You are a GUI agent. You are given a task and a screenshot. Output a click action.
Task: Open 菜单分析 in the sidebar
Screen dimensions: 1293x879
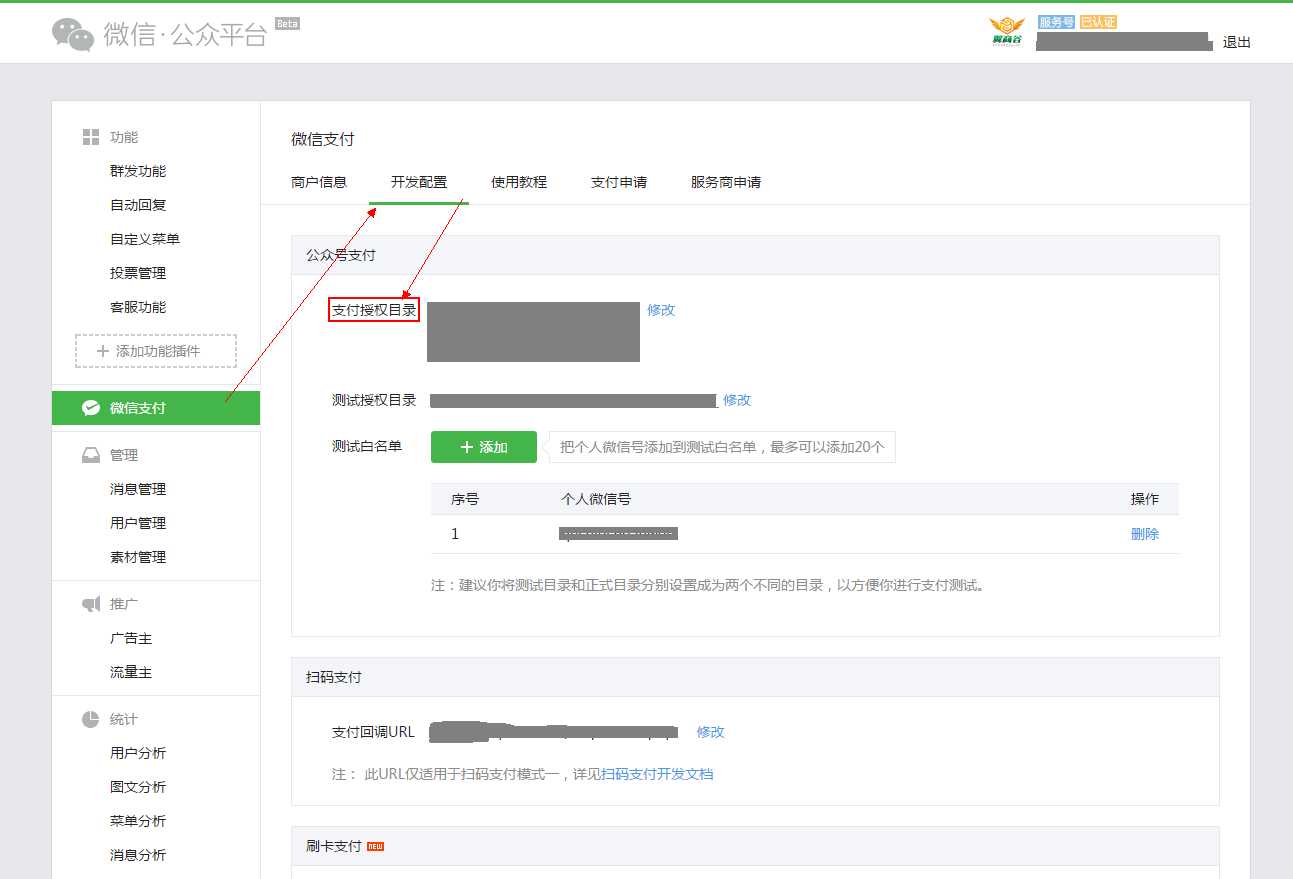pos(138,821)
